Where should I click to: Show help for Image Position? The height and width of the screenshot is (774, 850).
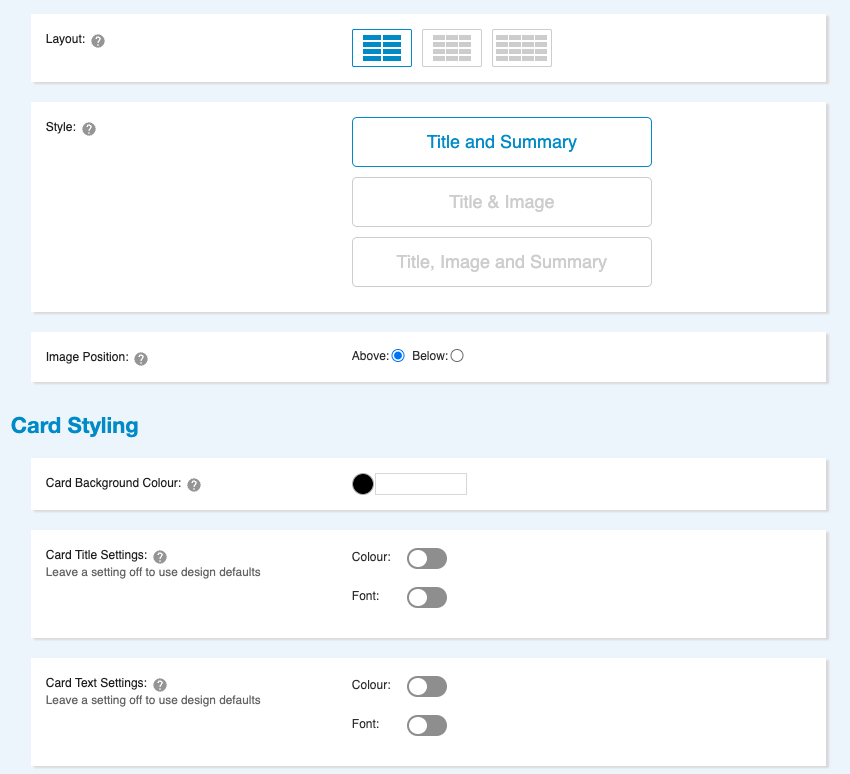pos(141,359)
